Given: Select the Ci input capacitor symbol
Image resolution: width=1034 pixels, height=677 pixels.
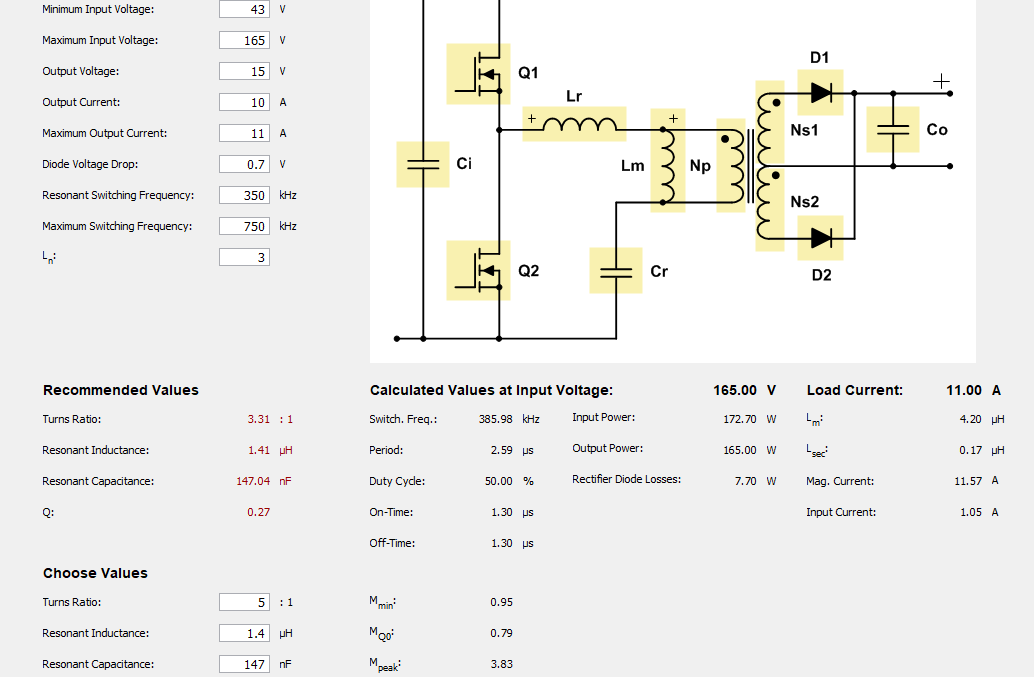Looking at the screenshot, I should [423, 164].
